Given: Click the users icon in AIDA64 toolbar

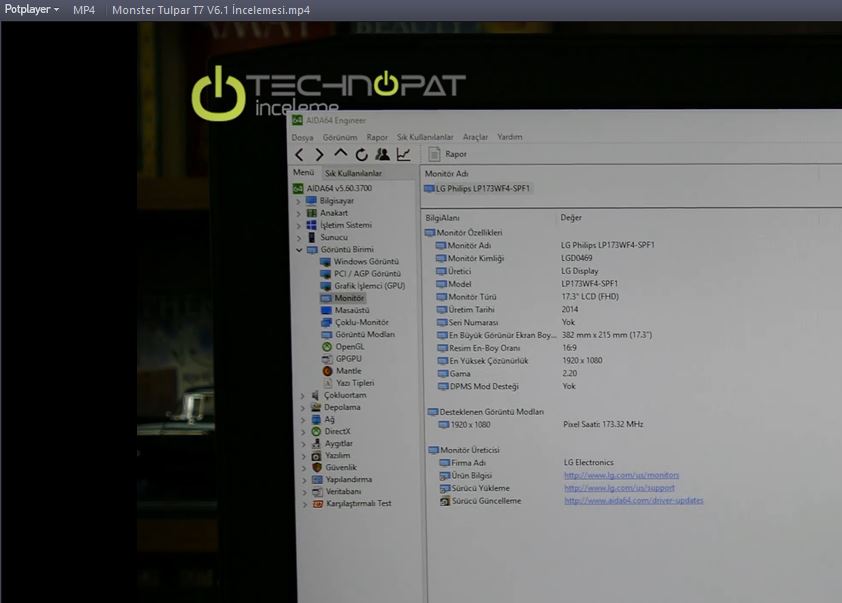Looking at the screenshot, I should (x=382, y=155).
